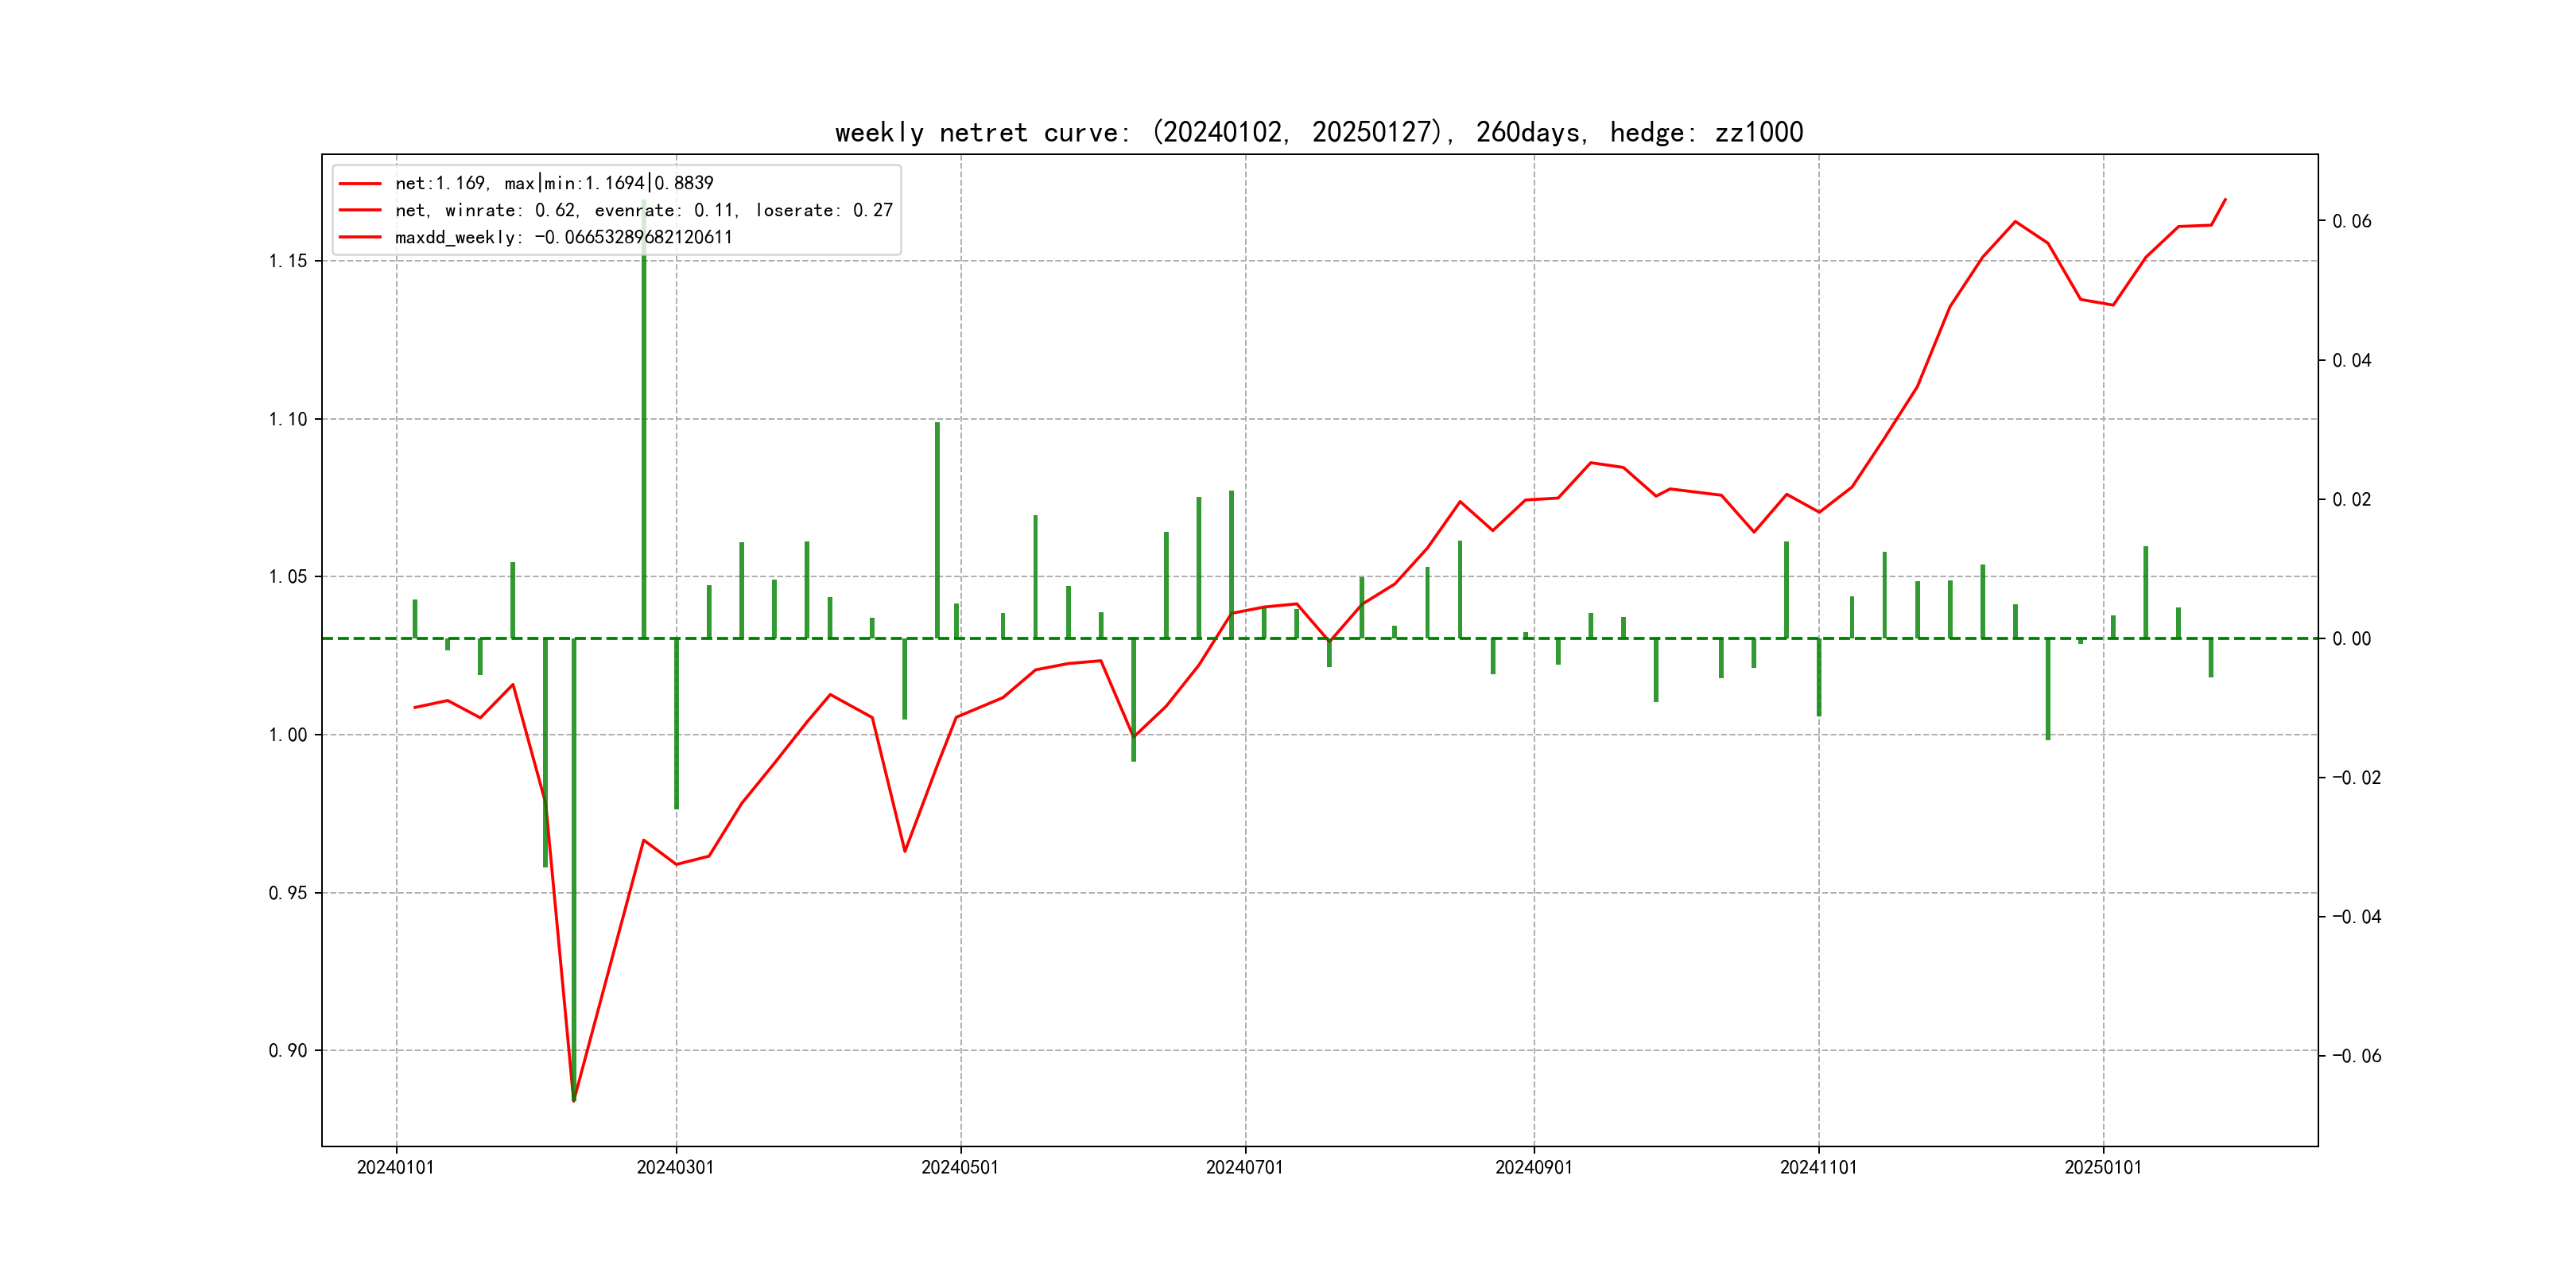Click the 20240101 x-axis date label
This screenshot has height=1288, width=2576.
395,1167
